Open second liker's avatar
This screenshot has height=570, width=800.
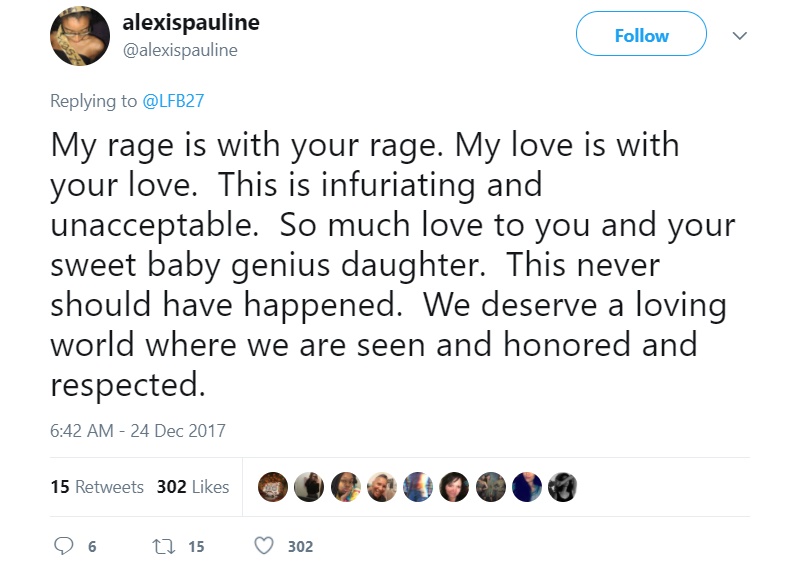(x=309, y=487)
